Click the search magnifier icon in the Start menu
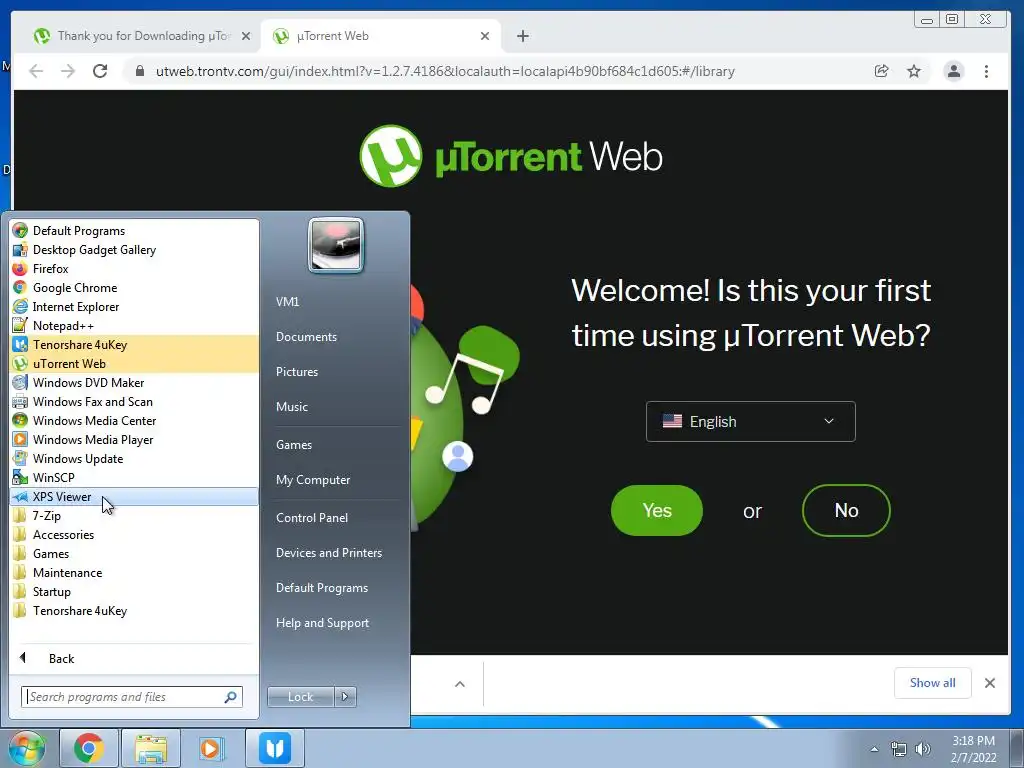Image resolution: width=1024 pixels, height=768 pixels. coord(231,697)
